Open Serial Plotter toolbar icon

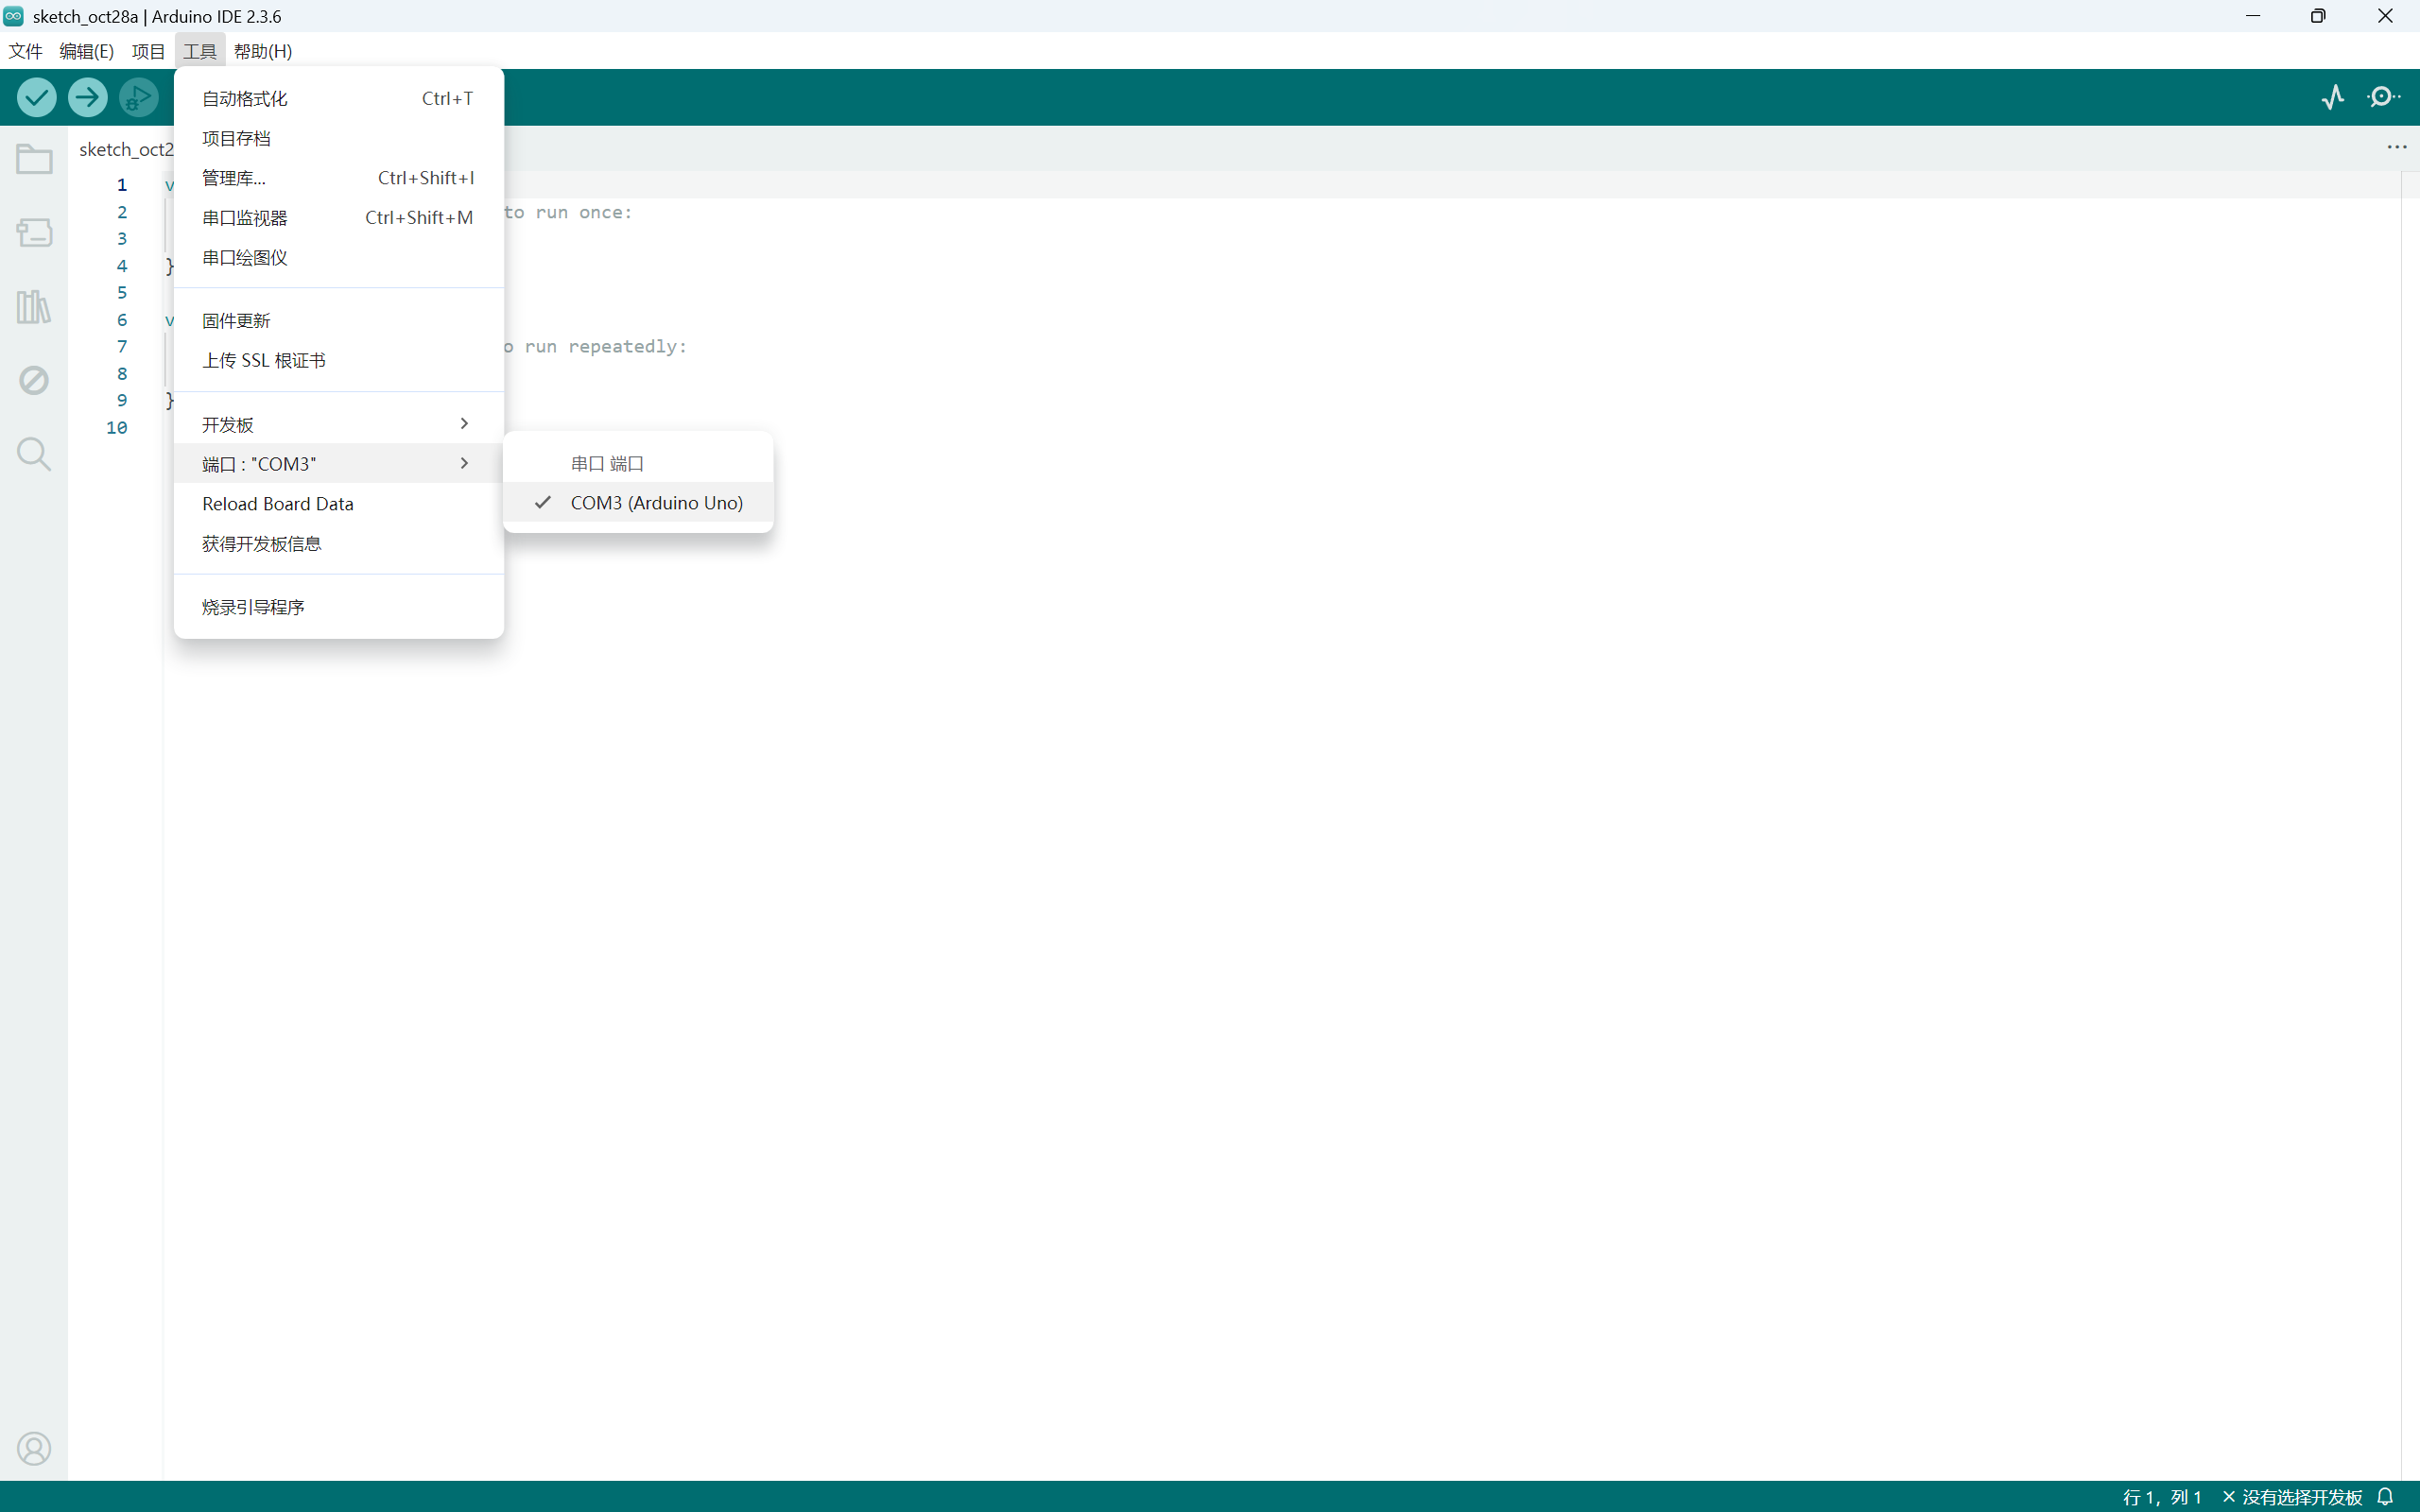(2333, 97)
